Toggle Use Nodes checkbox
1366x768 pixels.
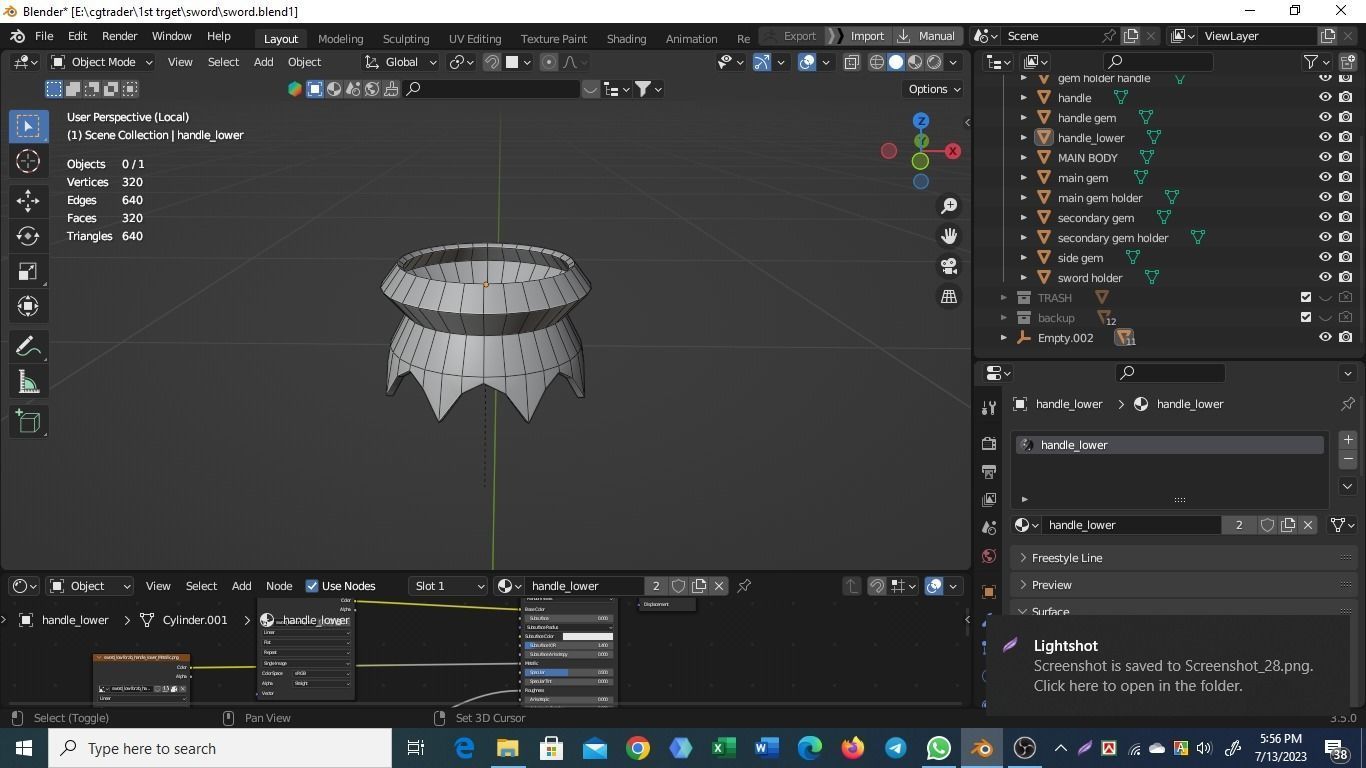[312, 586]
